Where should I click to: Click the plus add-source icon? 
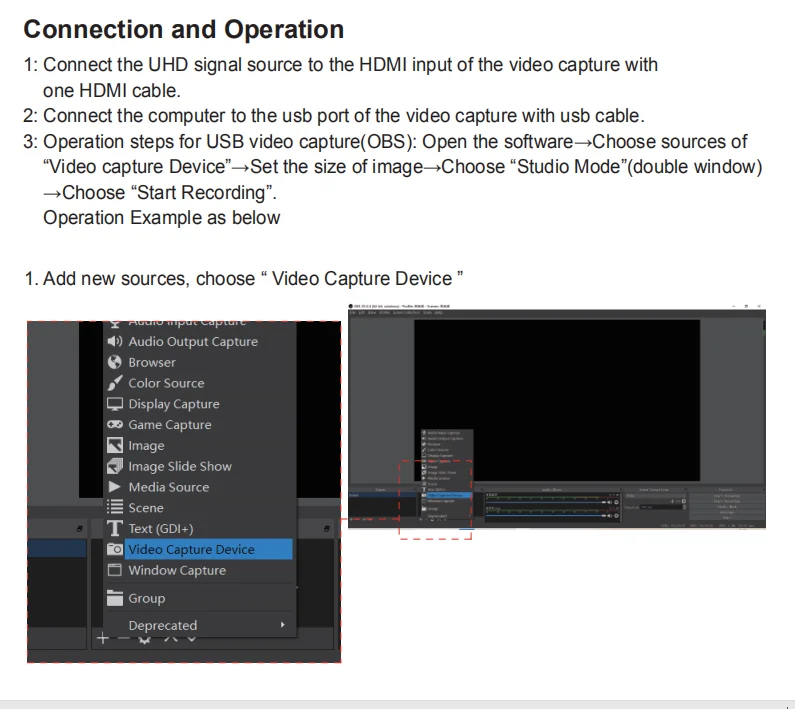(103, 639)
